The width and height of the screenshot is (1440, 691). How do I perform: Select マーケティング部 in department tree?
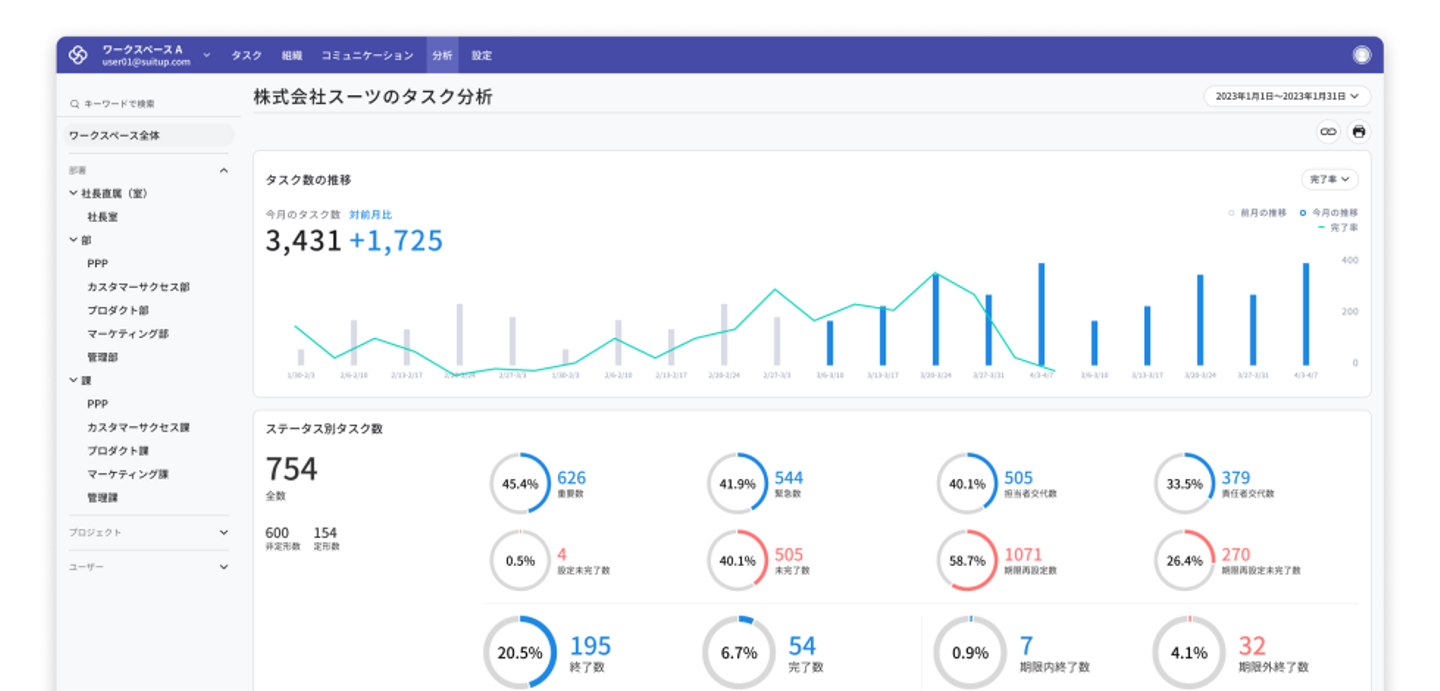pyautogui.click(x=128, y=334)
